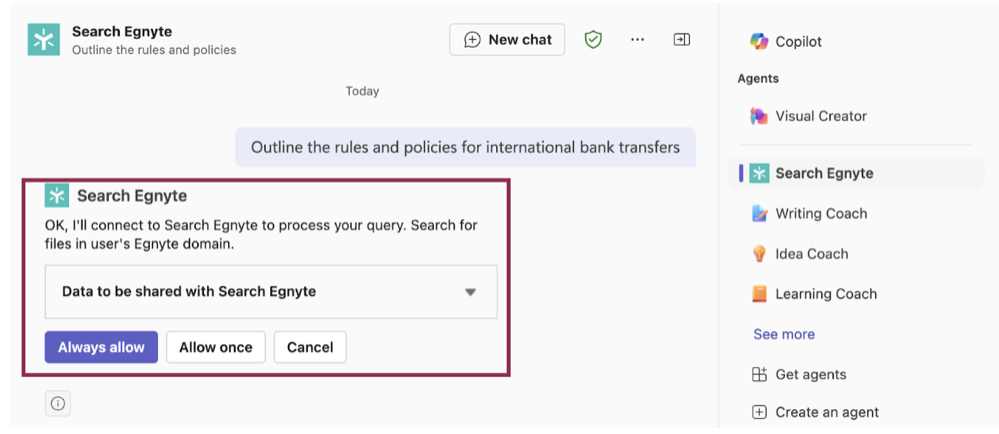Screen dimensions: 999x434
Task: Open the three-dot more options menu
Action: pos(637,40)
